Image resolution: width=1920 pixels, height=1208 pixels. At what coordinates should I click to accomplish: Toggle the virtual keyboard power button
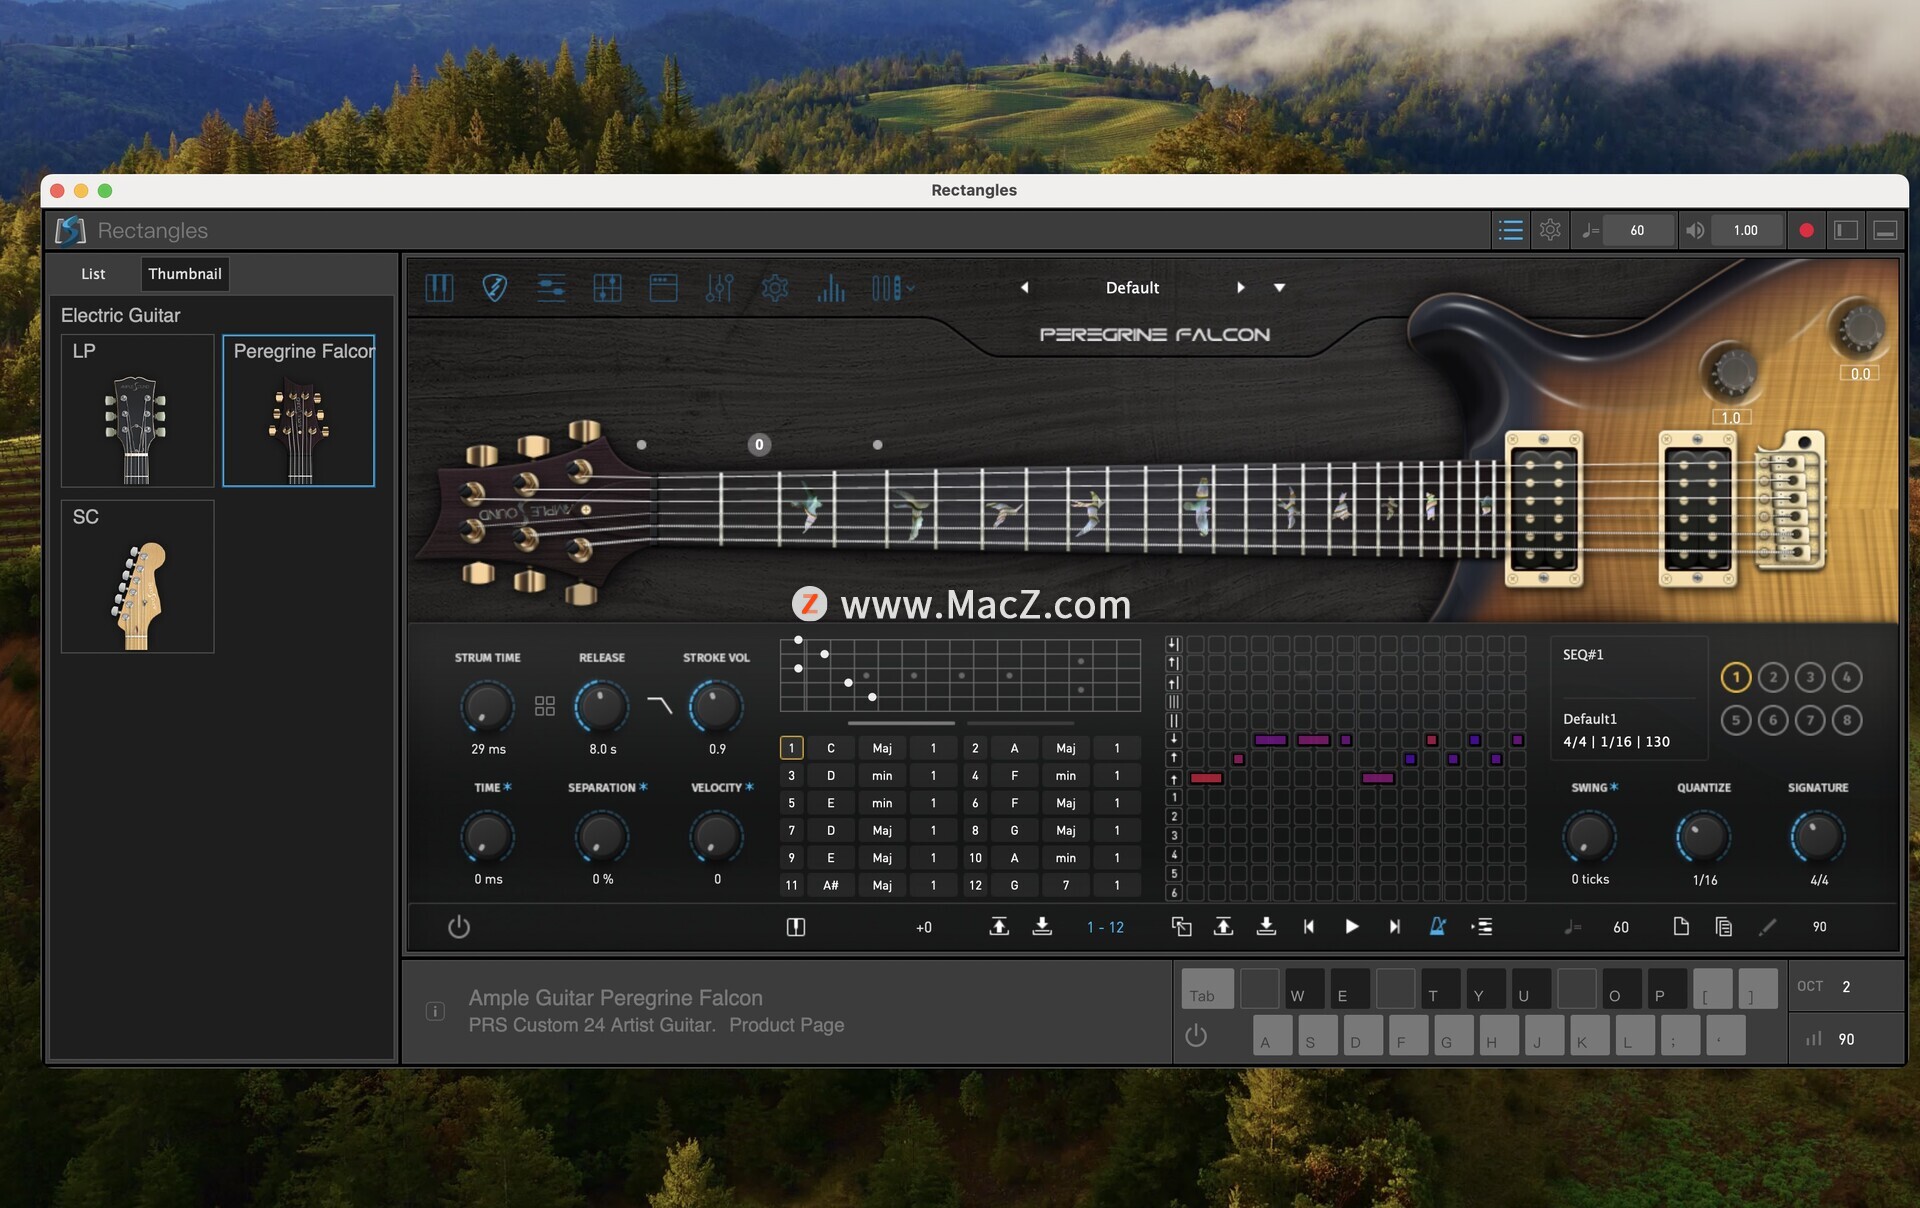pyautogui.click(x=1196, y=1035)
